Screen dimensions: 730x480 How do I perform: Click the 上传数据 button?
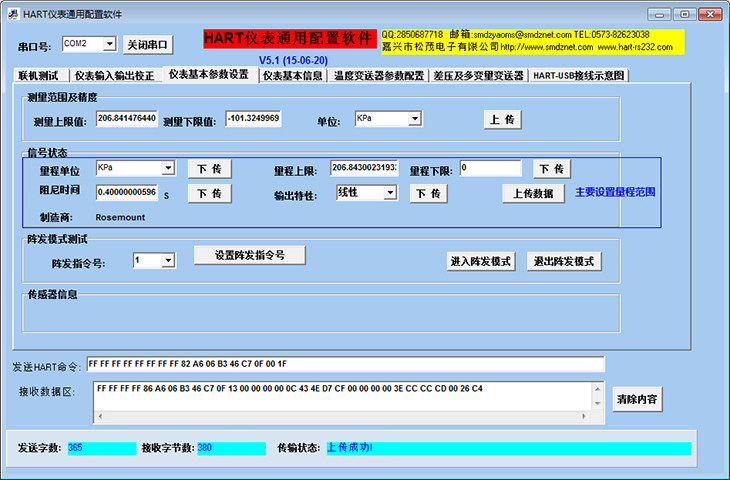pyautogui.click(x=533, y=193)
